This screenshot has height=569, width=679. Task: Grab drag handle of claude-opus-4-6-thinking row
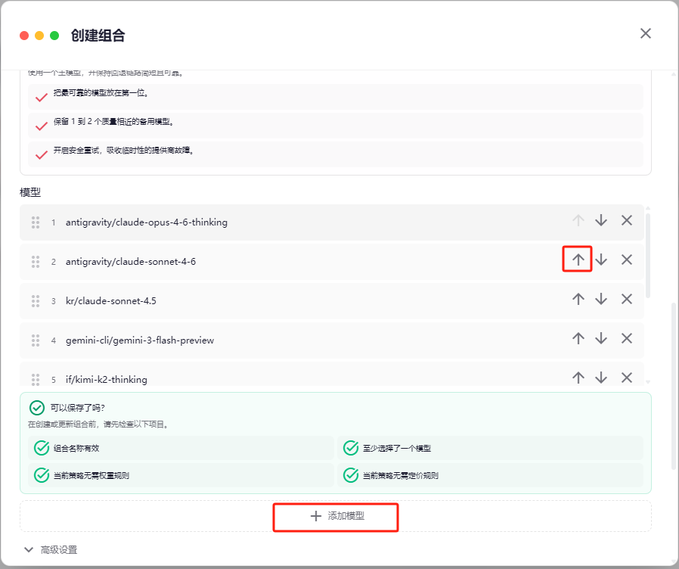pos(36,223)
